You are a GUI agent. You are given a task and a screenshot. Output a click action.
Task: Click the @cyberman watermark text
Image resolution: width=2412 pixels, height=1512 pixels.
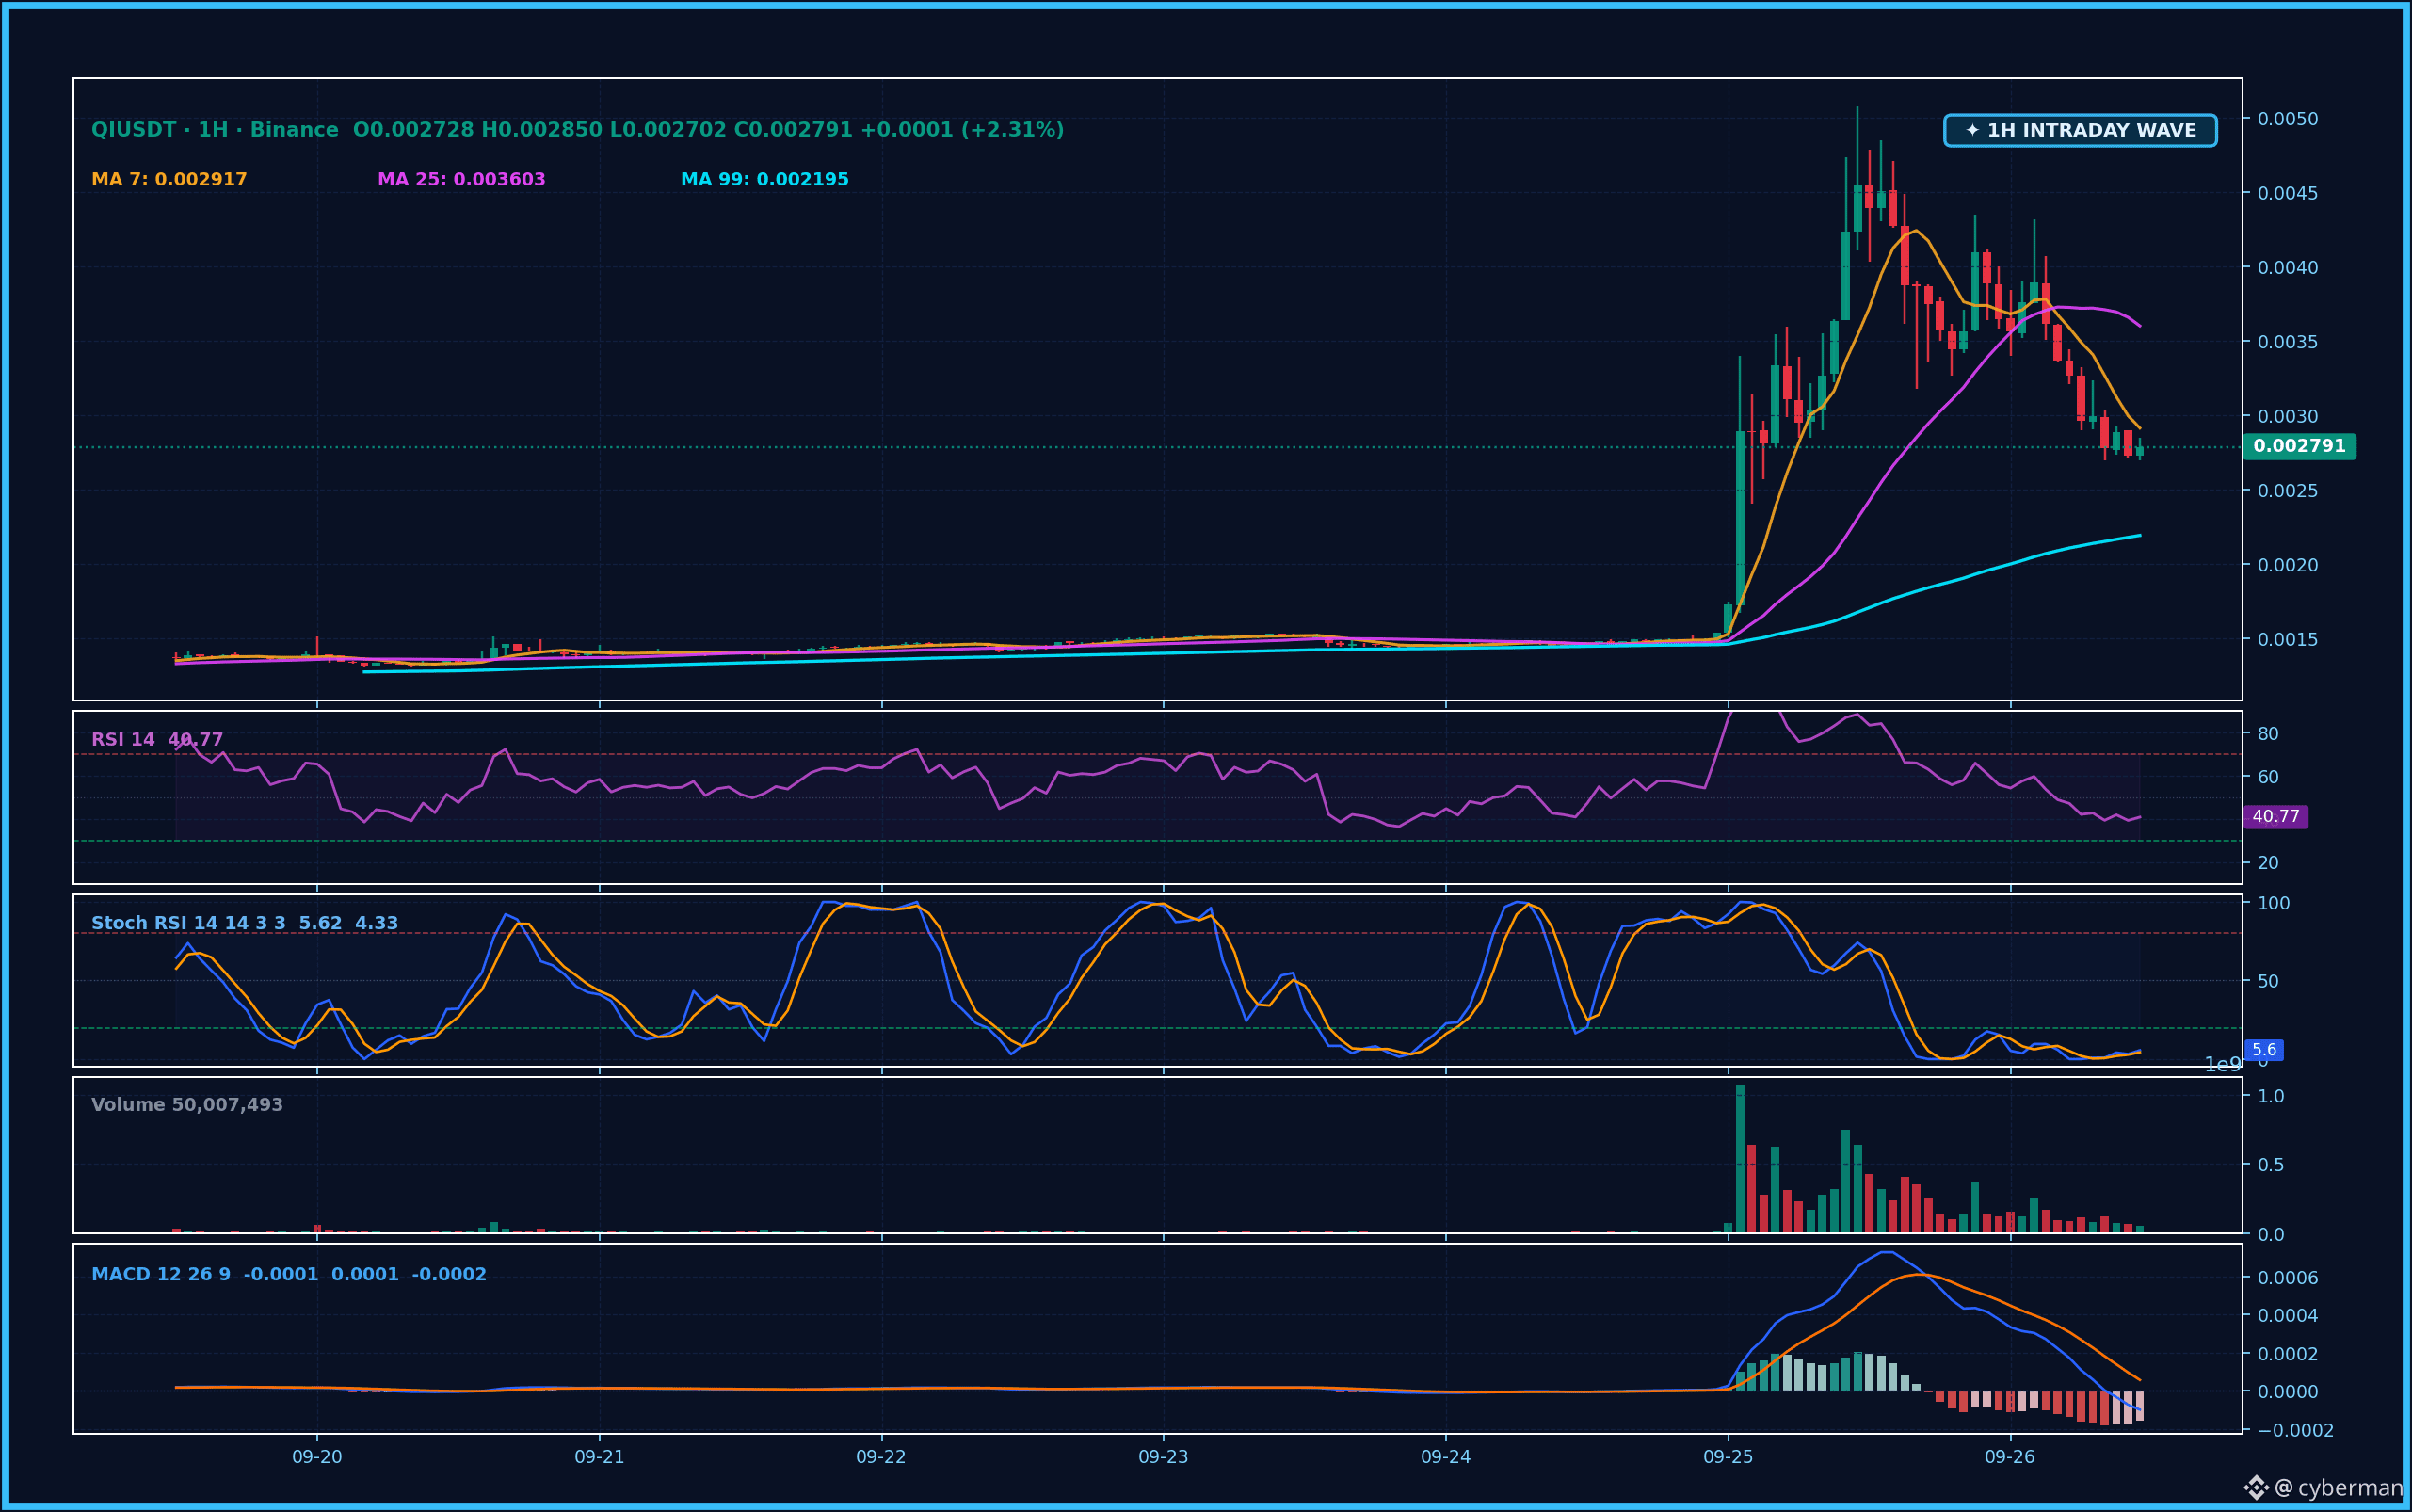tap(2339, 1488)
